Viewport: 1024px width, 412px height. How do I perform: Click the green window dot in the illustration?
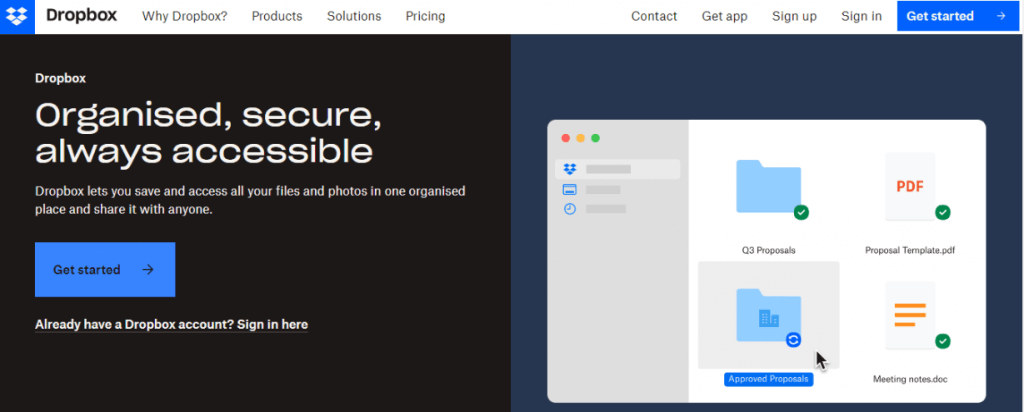click(x=595, y=138)
